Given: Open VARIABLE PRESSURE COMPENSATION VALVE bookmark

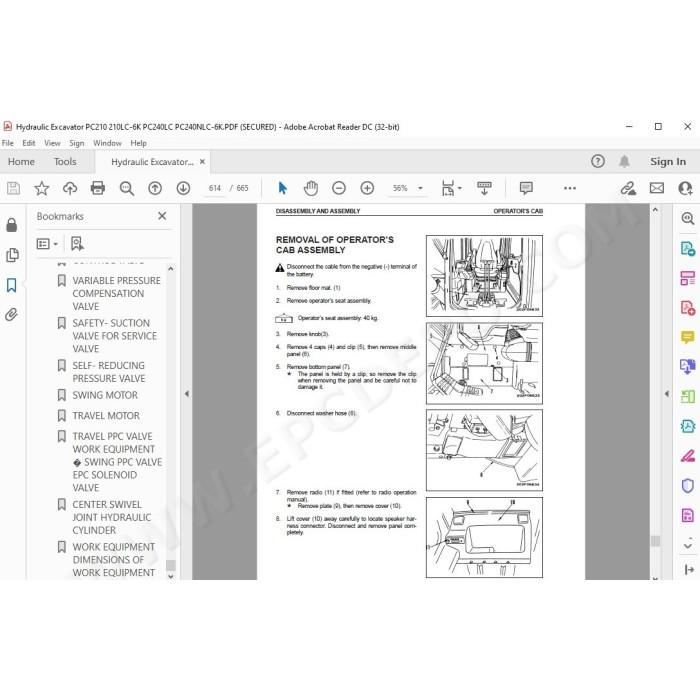Looking at the screenshot, I should tap(116, 293).
